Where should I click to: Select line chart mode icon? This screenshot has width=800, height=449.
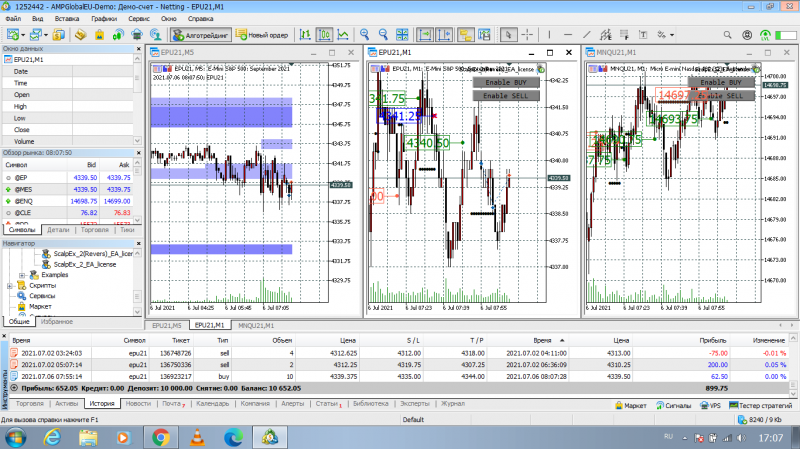point(343,35)
